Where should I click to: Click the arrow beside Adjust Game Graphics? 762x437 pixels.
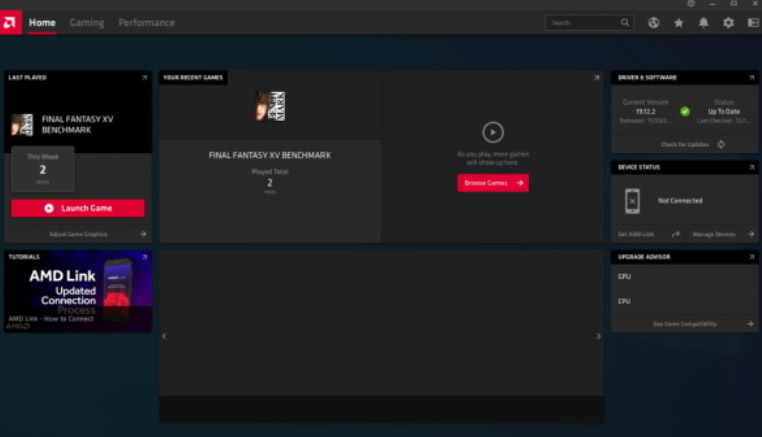pos(143,234)
